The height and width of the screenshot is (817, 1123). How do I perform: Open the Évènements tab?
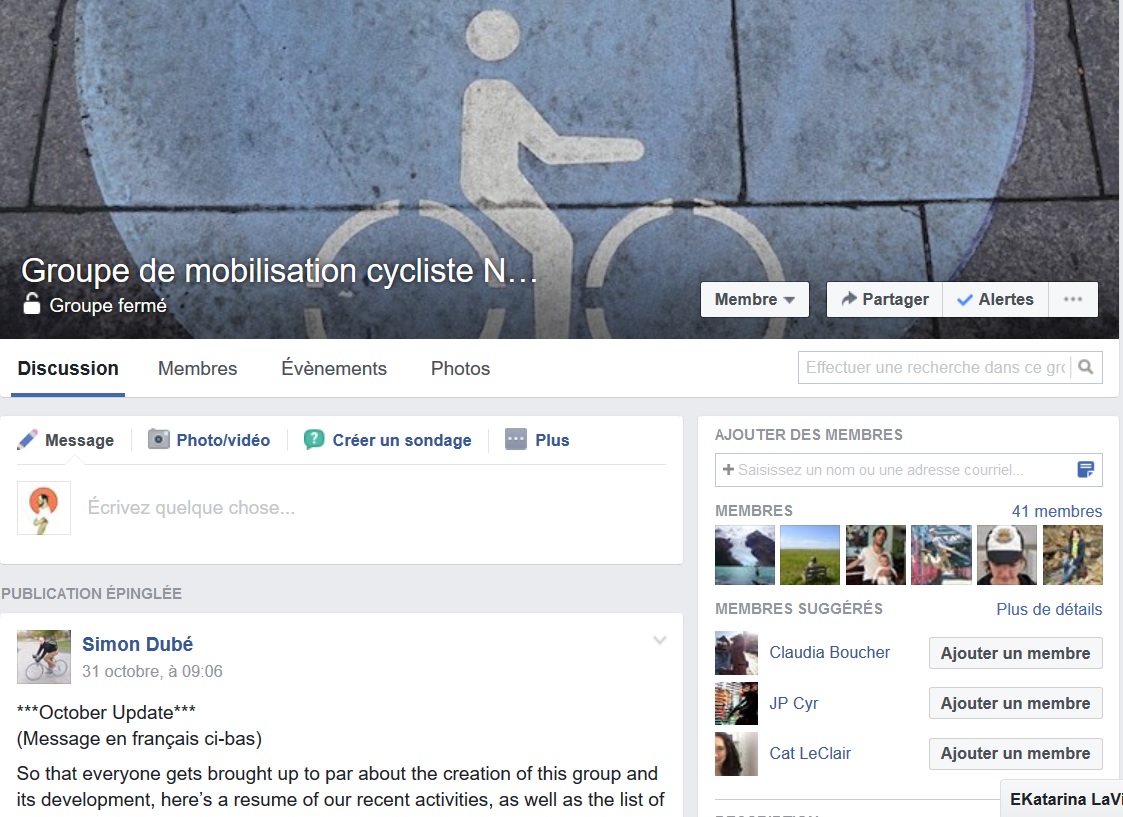click(x=334, y=369)
